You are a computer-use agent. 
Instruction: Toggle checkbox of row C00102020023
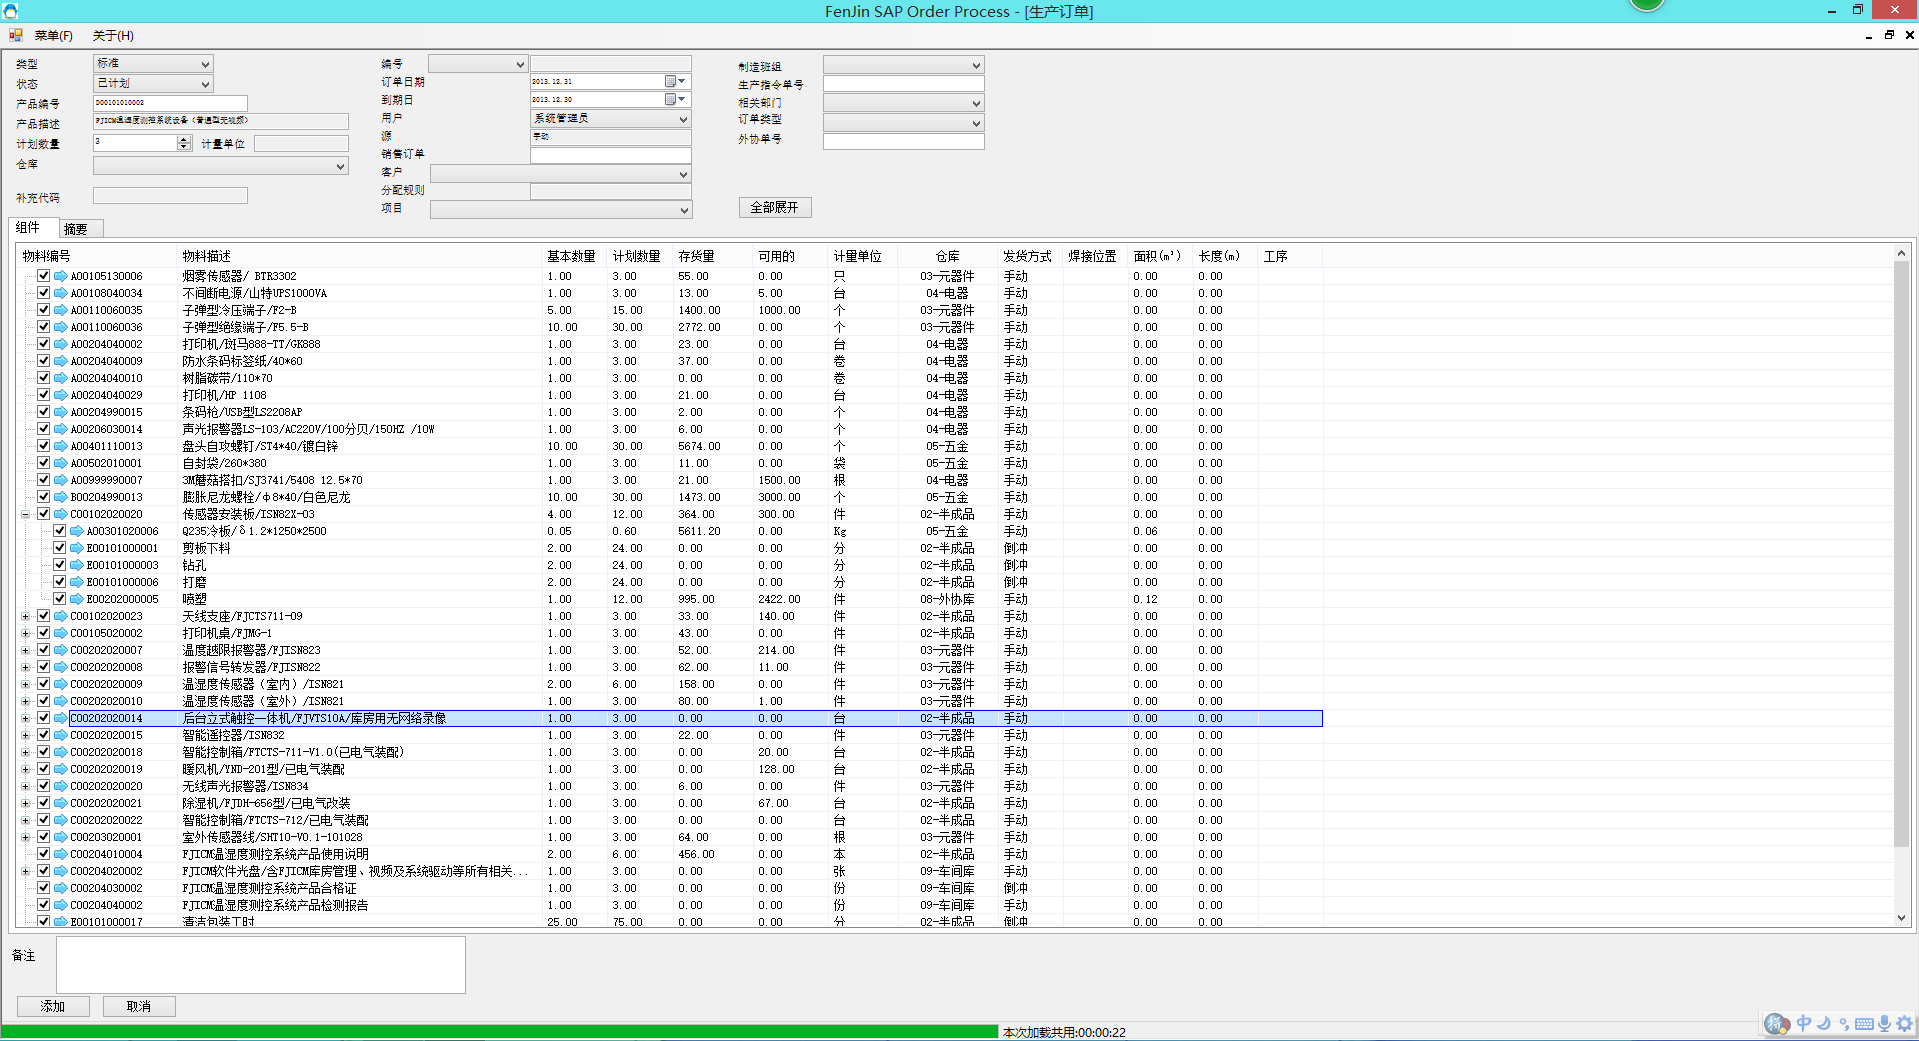pos(43,616)
